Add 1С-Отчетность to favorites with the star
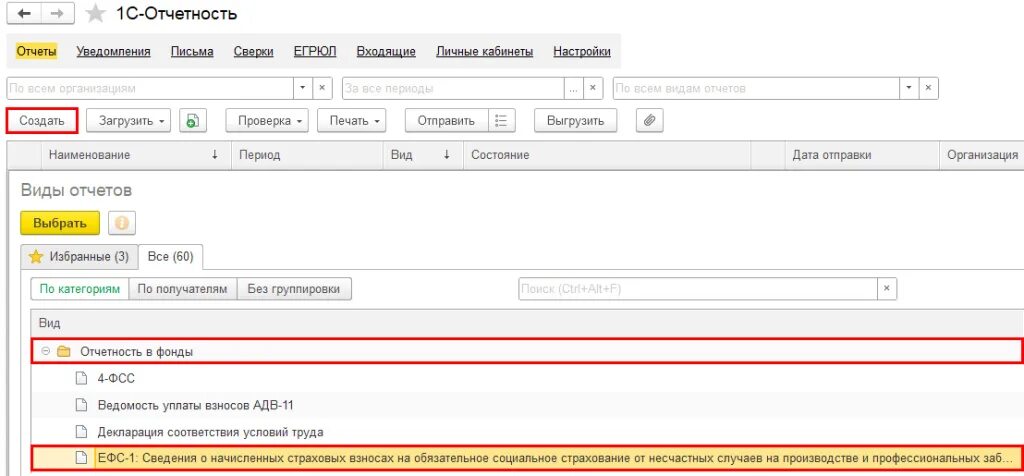 pos(96,14)
